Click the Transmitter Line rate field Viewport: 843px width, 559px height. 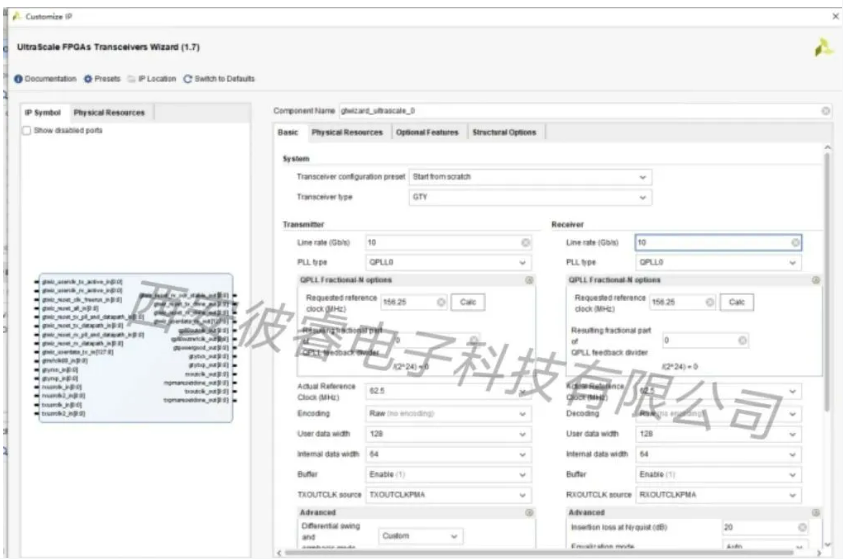pyautogui.click(x=448, y=243)
